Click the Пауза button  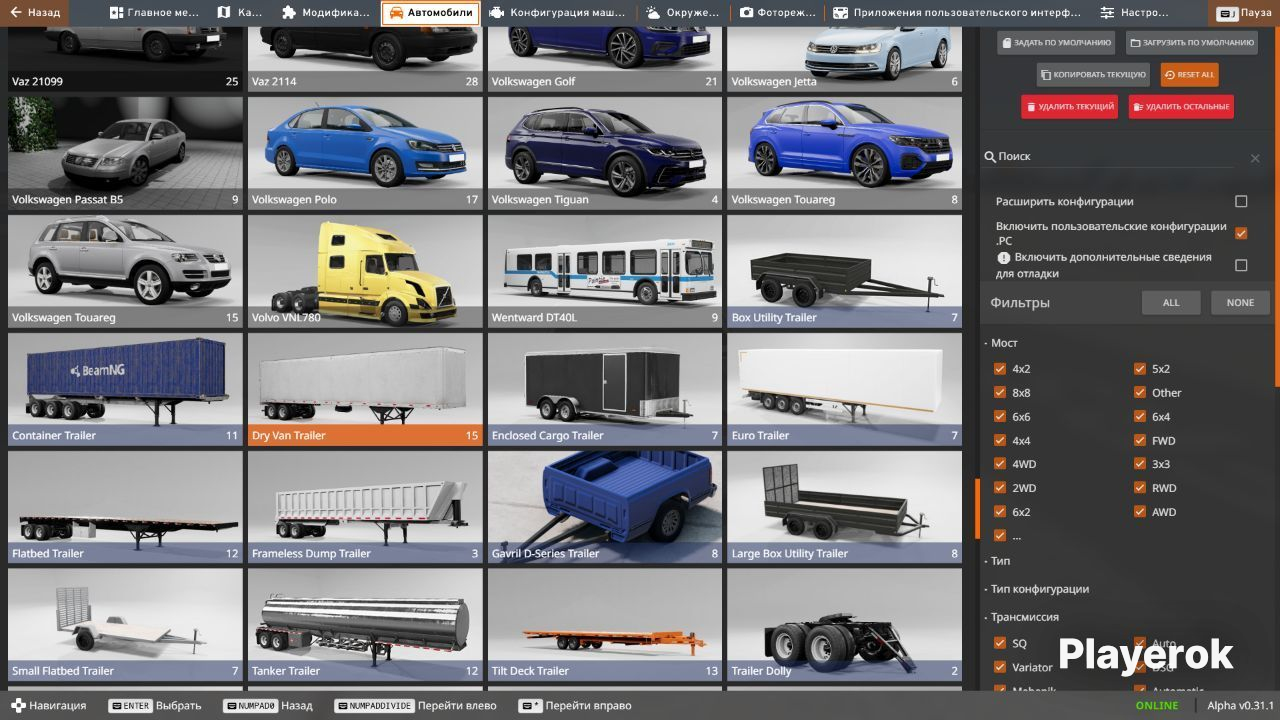1244,13
